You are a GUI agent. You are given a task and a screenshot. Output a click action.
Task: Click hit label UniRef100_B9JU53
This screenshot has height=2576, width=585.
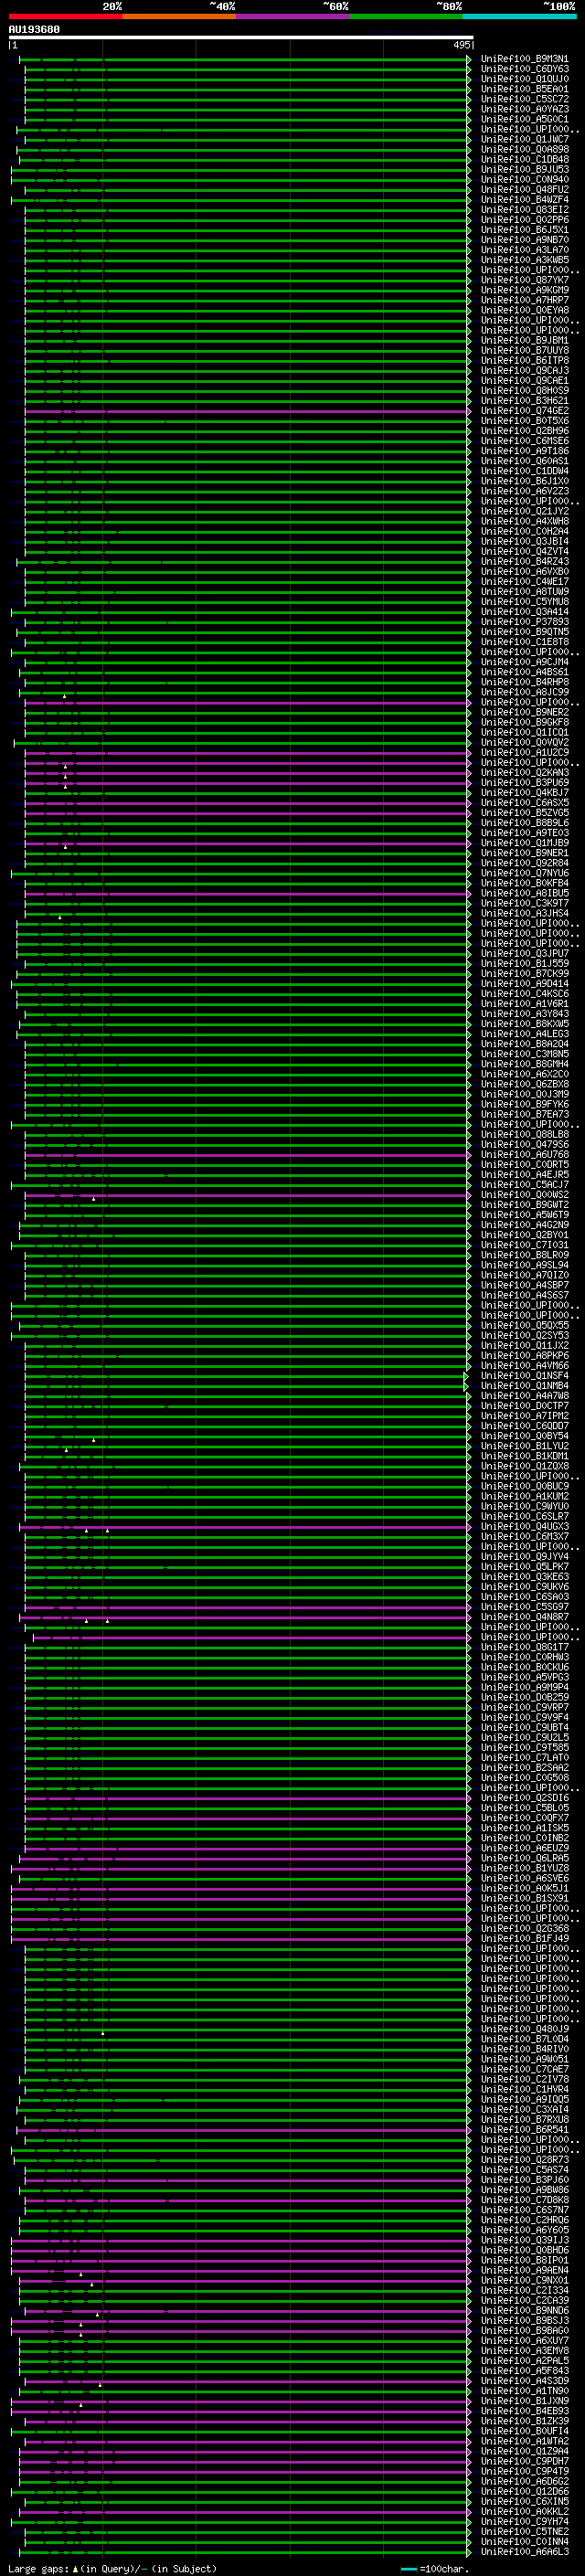click(524, 170)
